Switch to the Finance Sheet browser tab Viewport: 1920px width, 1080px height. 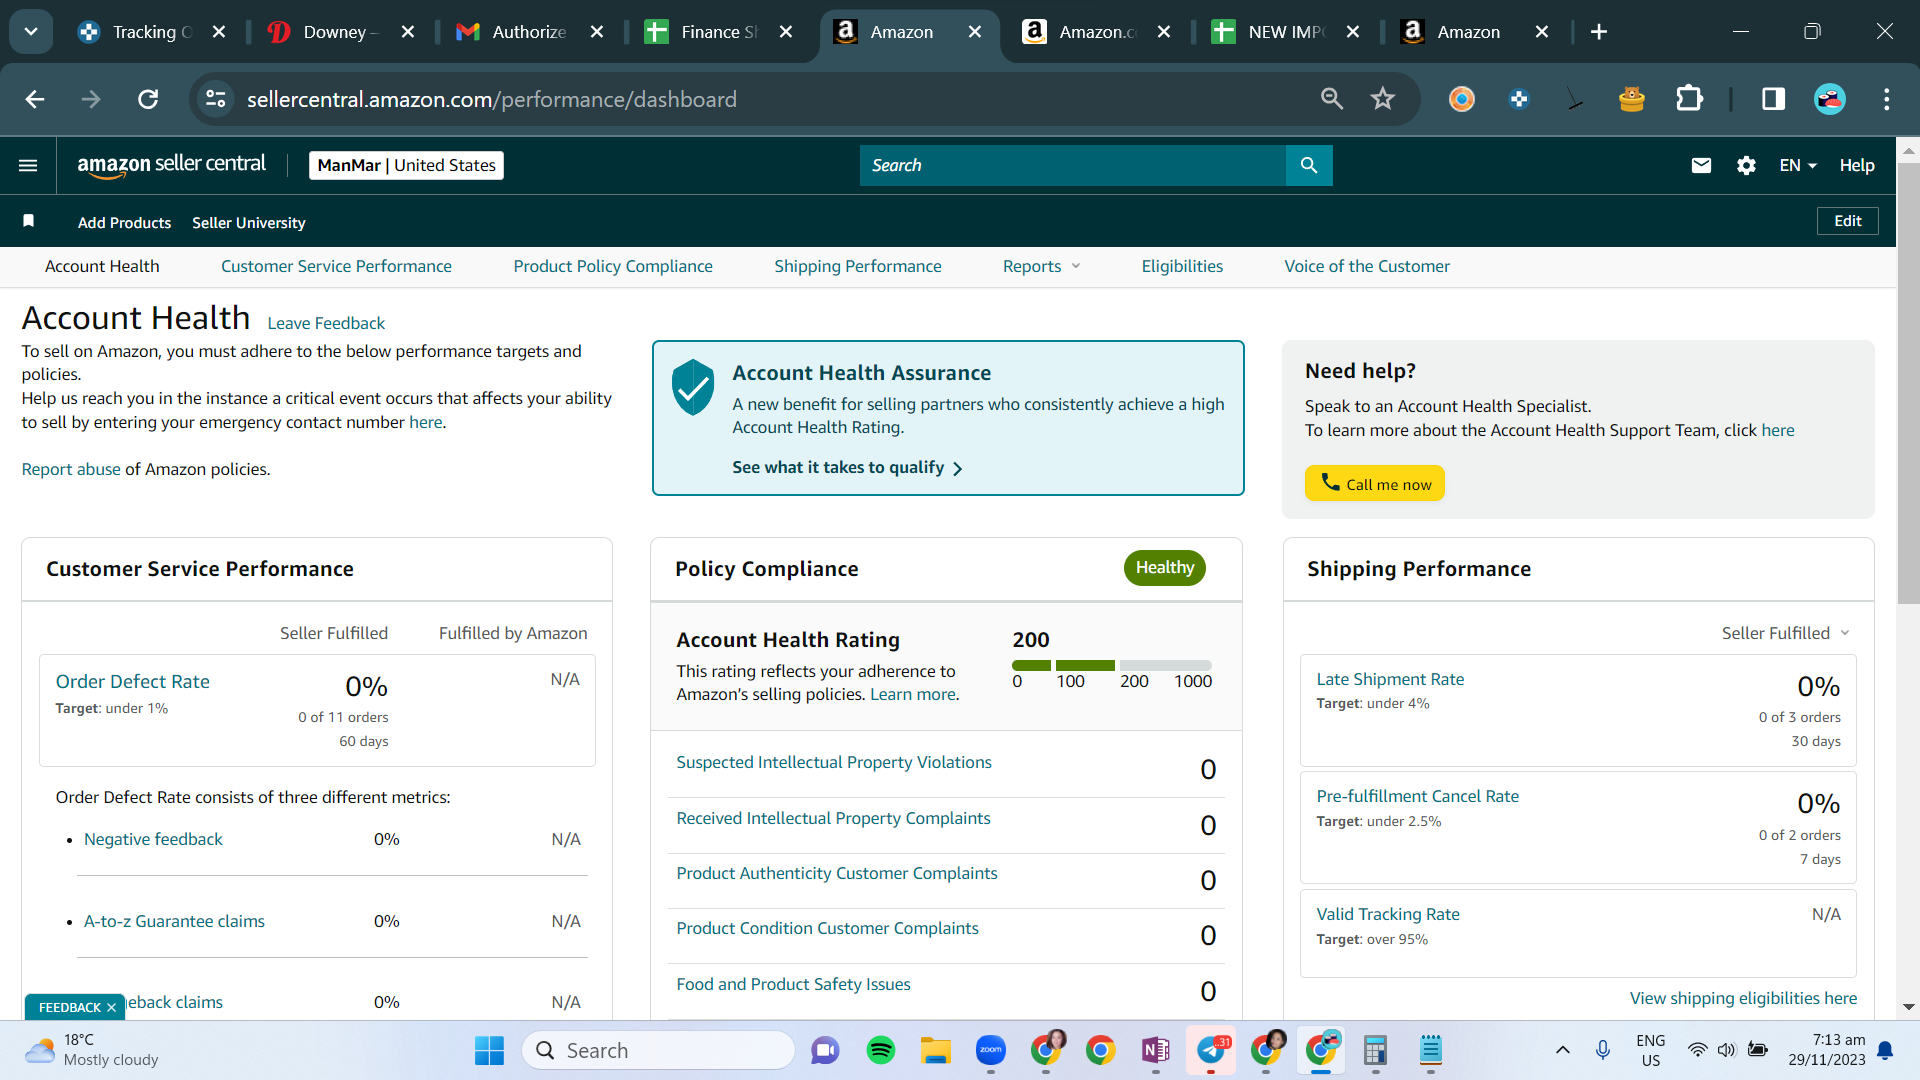[x=719, y=32]
